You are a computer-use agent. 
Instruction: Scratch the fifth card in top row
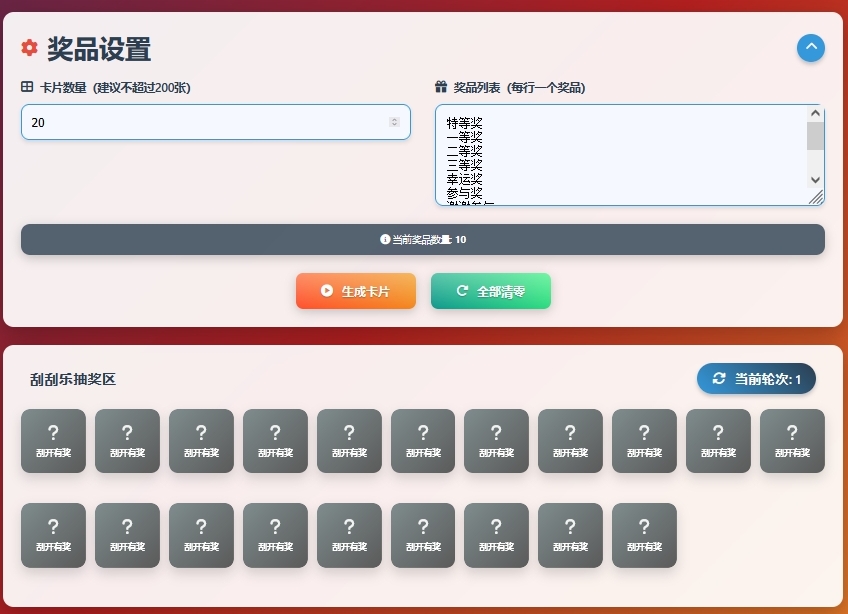point(349,441)
